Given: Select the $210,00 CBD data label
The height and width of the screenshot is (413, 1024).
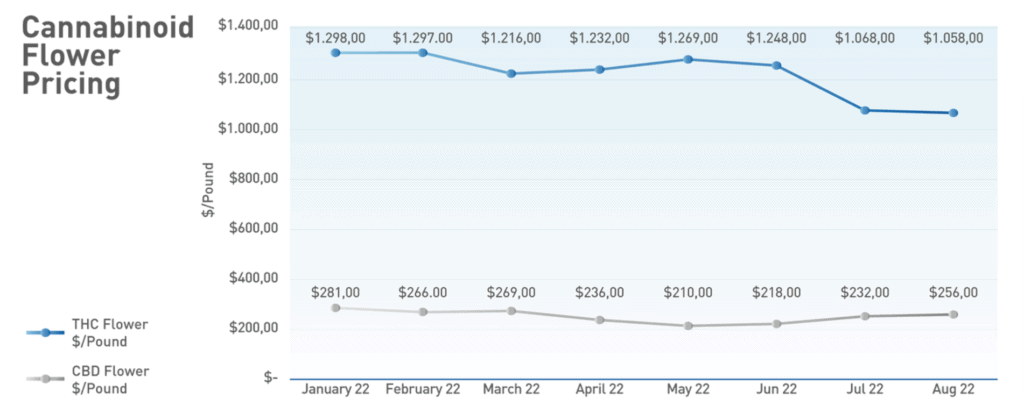Looking at the screenshot, I should point(688,293).
